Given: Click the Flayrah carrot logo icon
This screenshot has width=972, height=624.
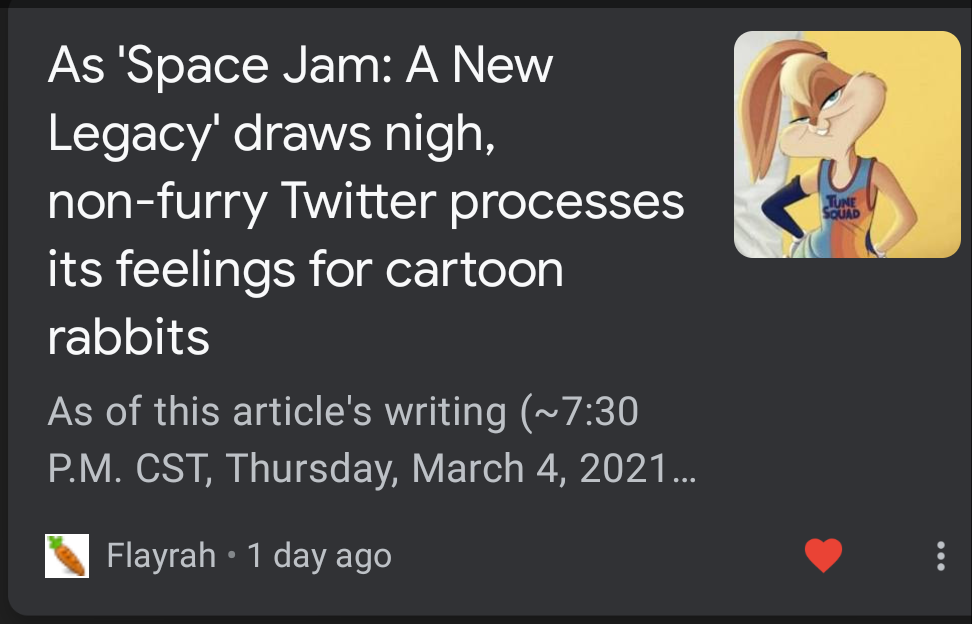Looking at the screenshot, I should 67,555.
